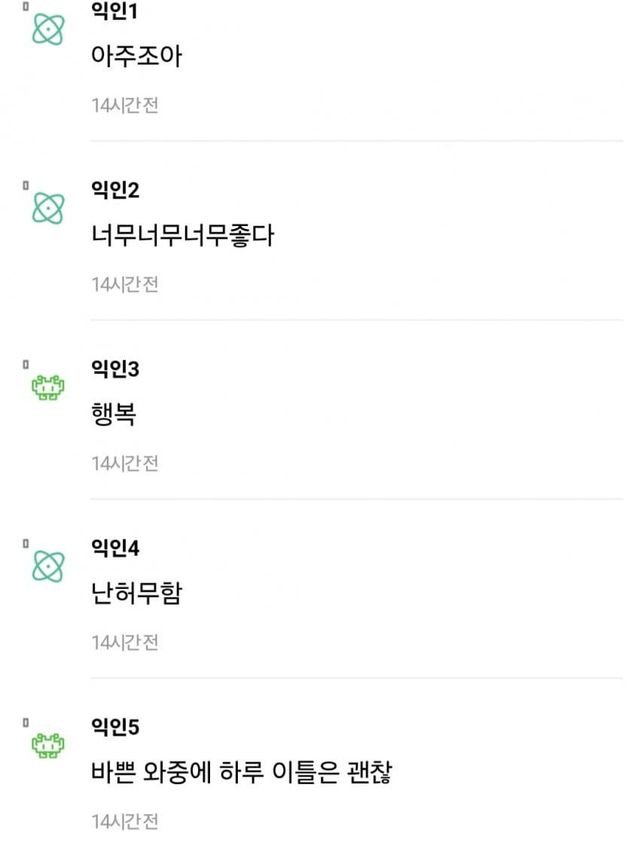Click the comment "난허무함"
640x846 pixels.
[x=136, y=594]
